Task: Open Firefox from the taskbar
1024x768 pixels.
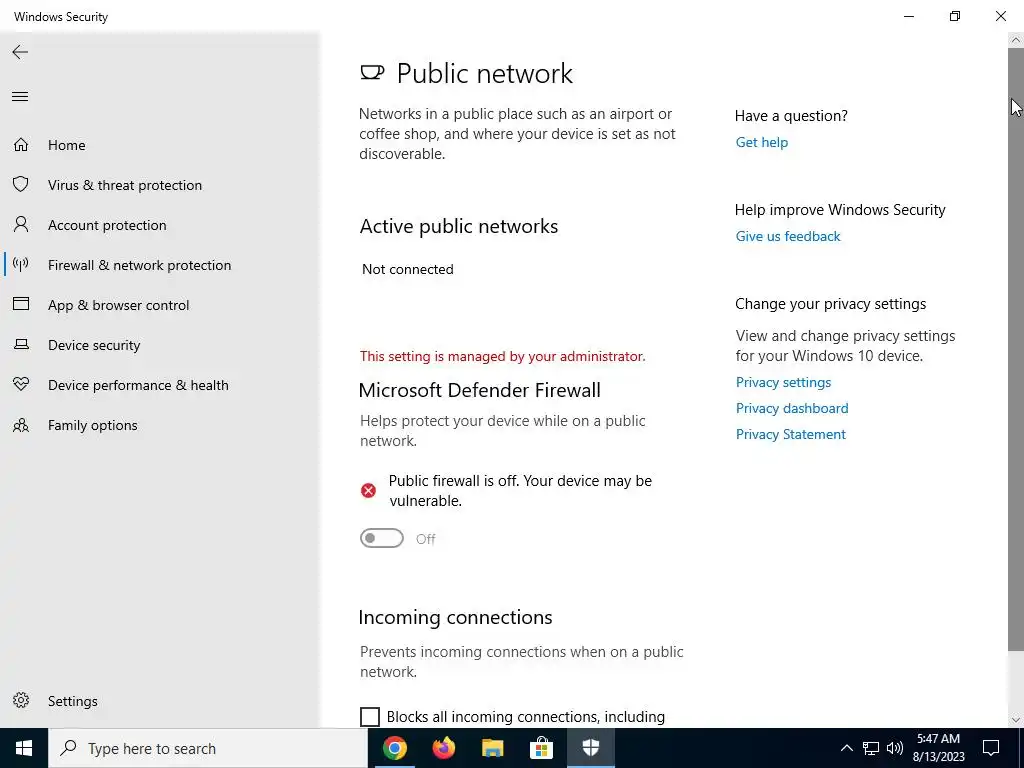Action: (x=443, y=748)
